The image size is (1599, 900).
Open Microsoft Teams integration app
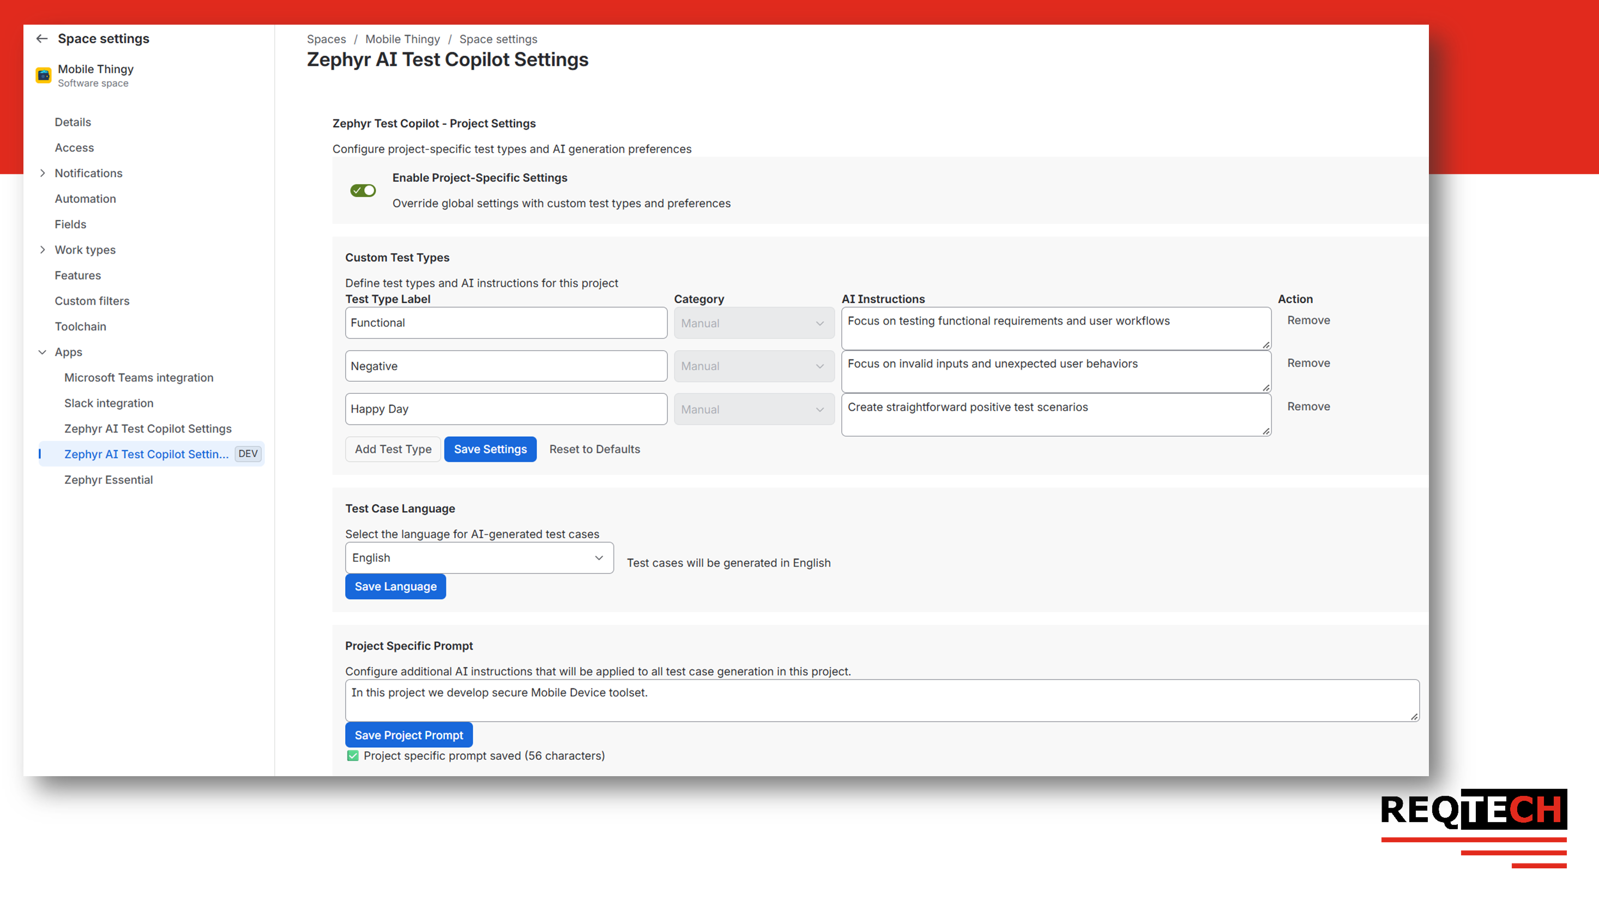click(x=139, y=378)
